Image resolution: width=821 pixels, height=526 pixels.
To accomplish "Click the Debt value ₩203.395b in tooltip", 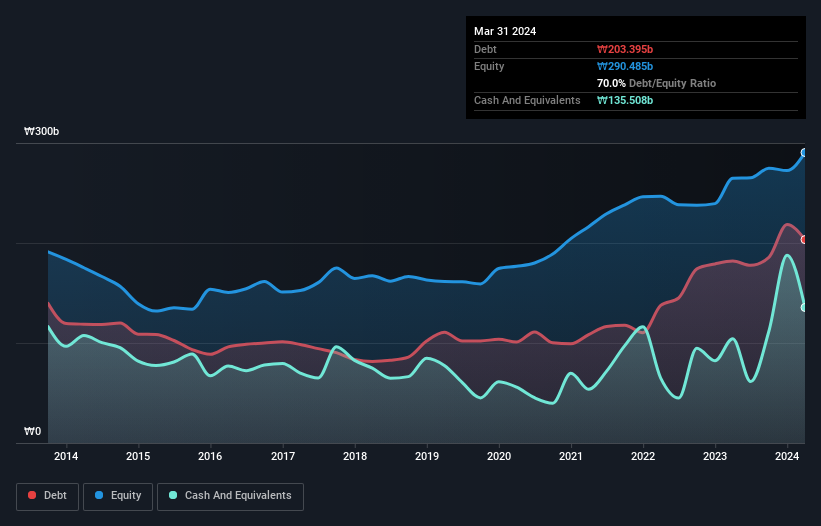I will tap(625, 49).
